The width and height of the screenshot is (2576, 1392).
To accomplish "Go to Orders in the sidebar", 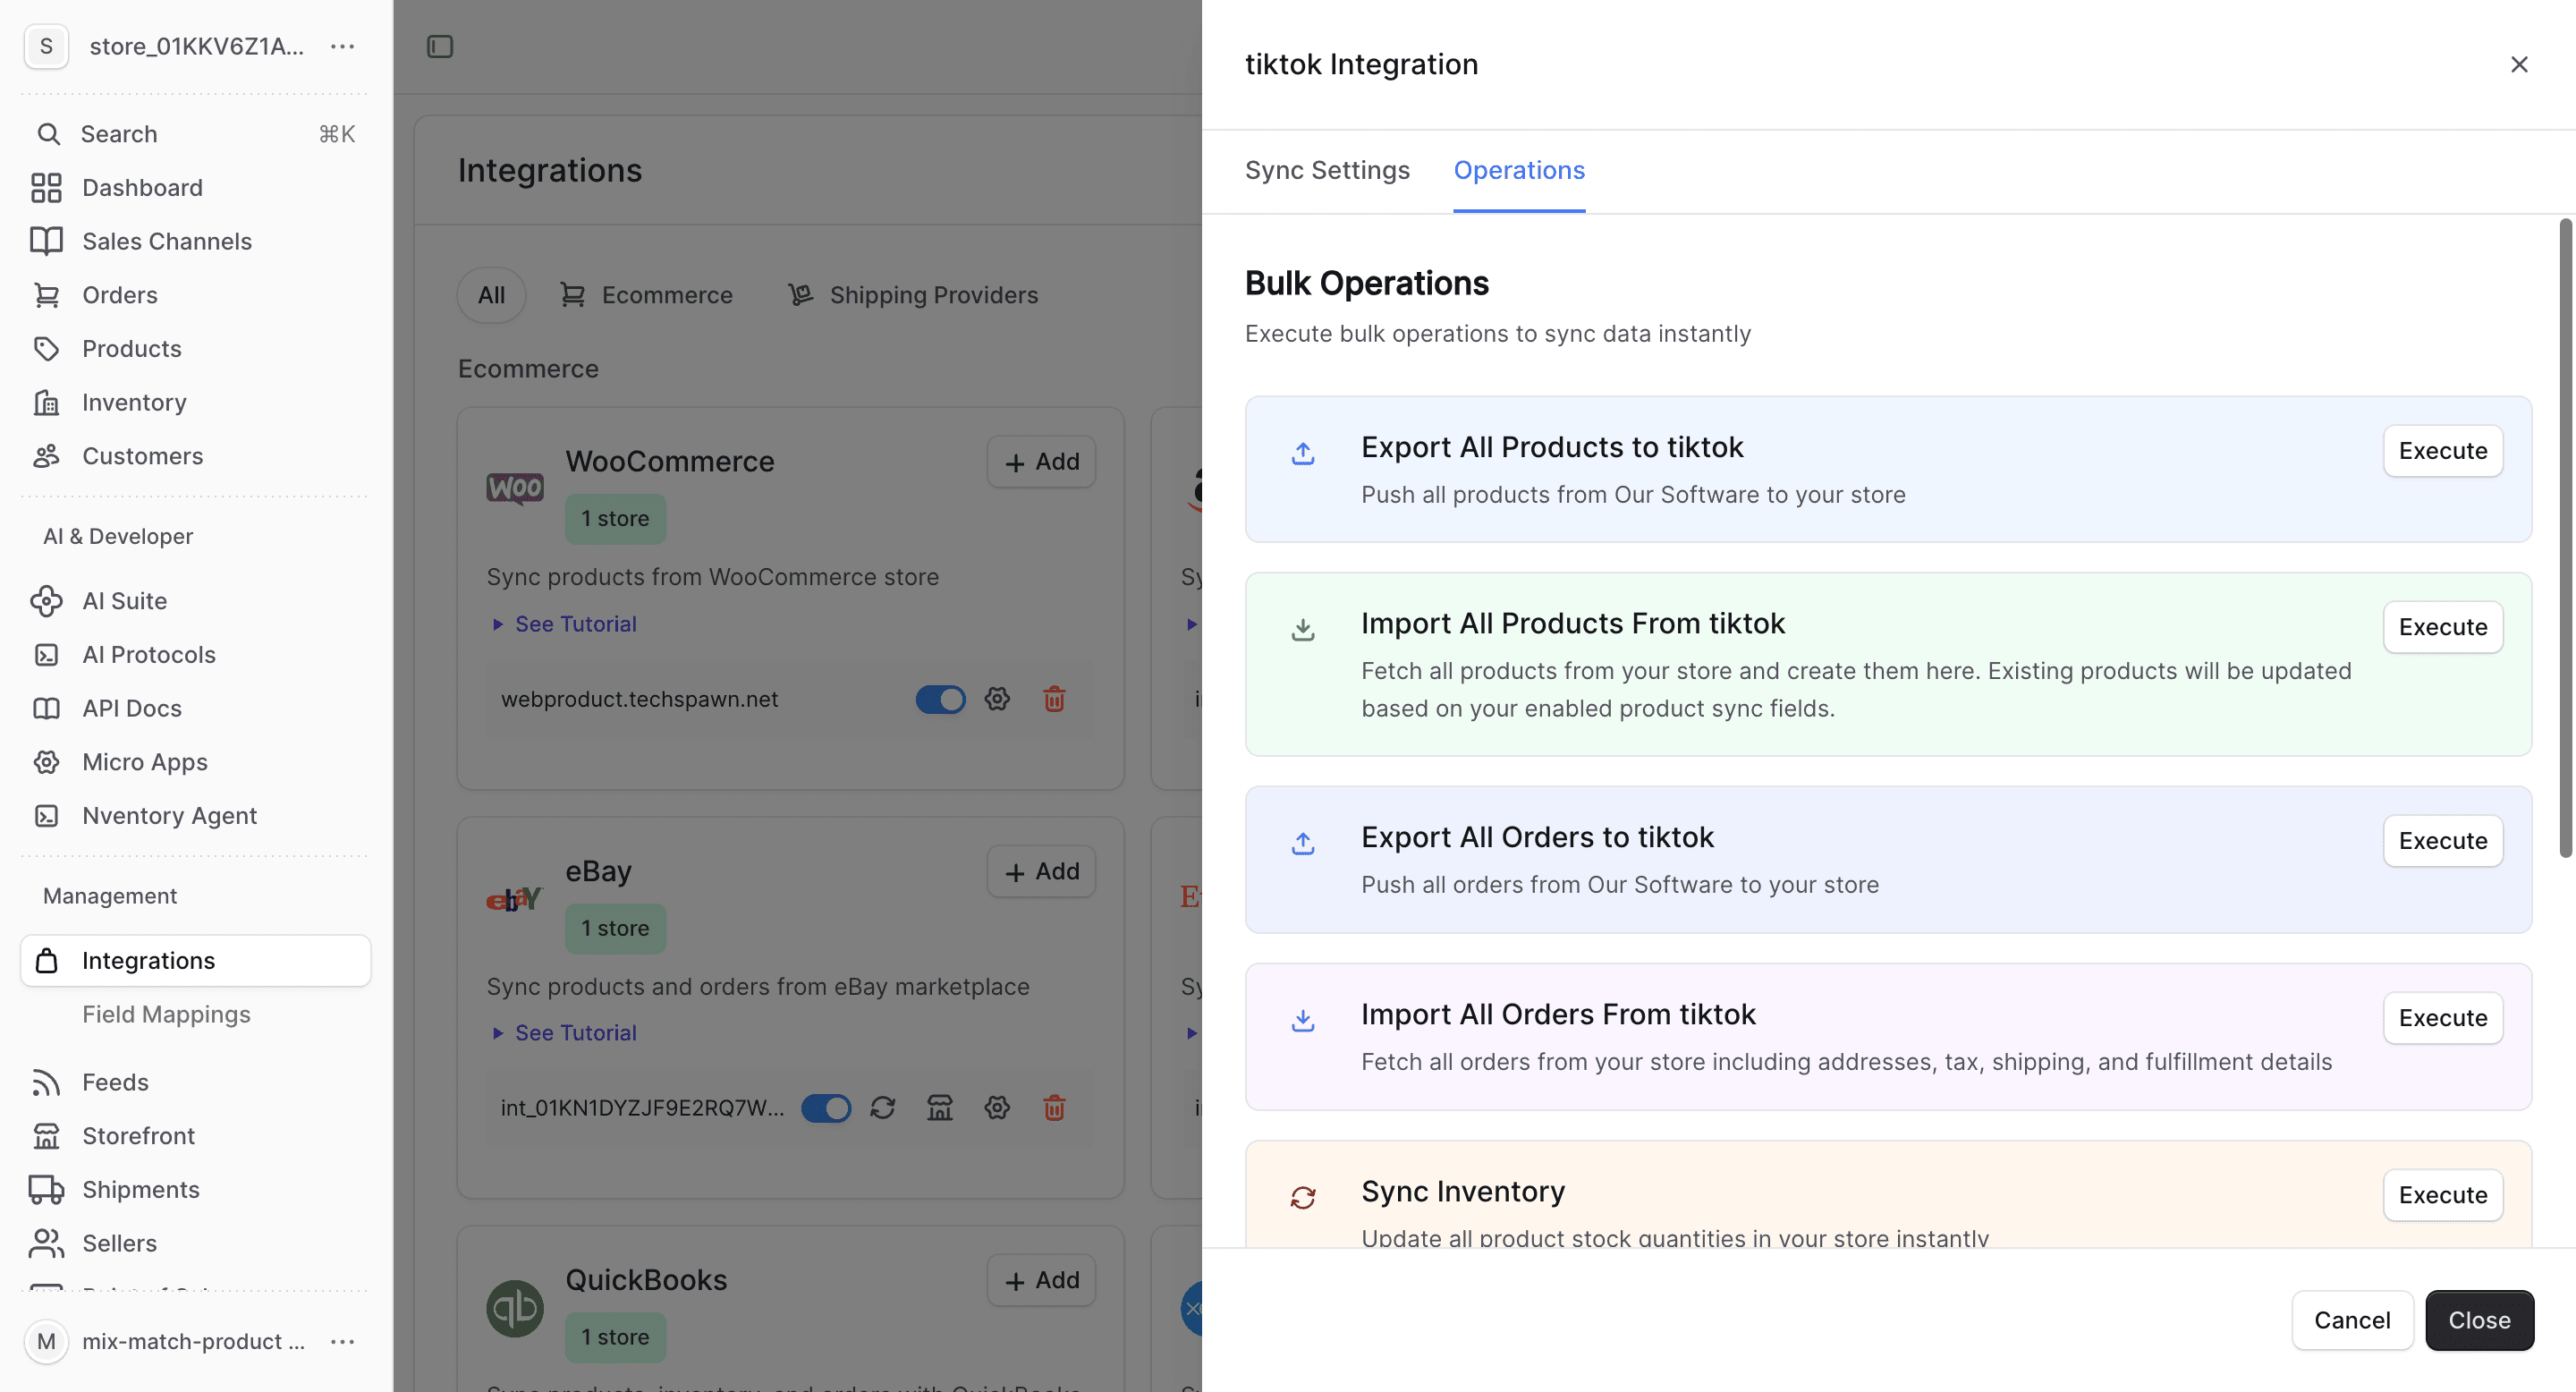I will (x=196, y=295).
